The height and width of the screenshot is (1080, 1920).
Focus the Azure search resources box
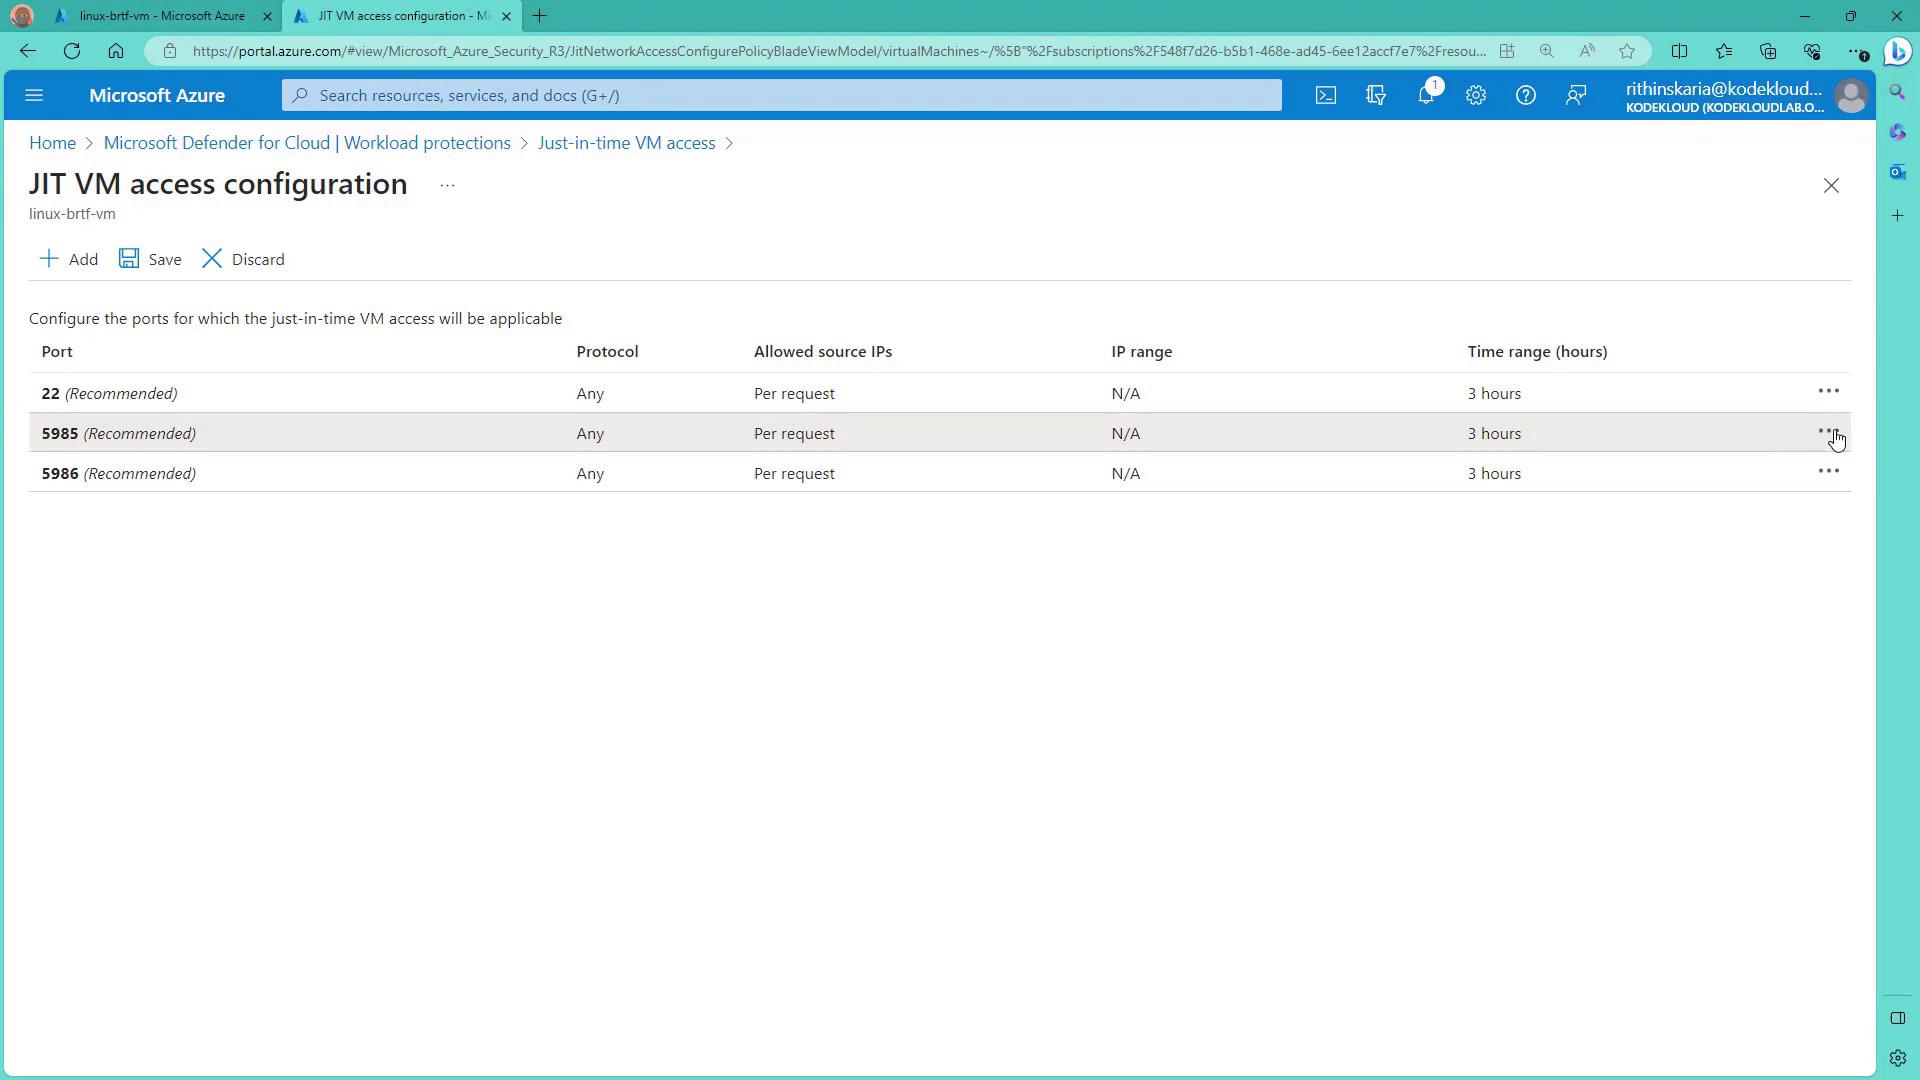(x=780, y=95)
